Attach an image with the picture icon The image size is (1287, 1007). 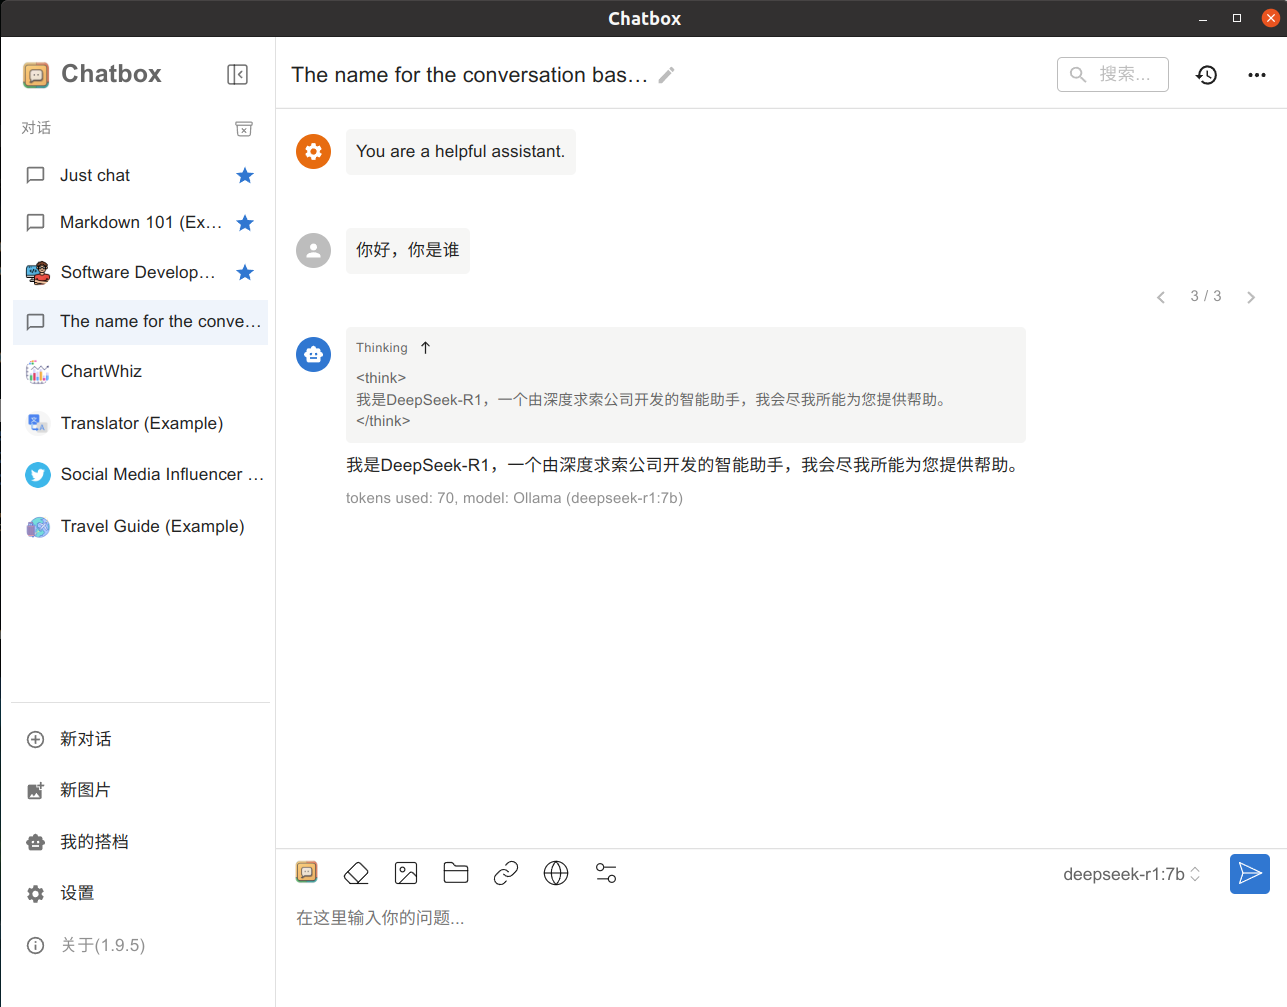[406, 873]
